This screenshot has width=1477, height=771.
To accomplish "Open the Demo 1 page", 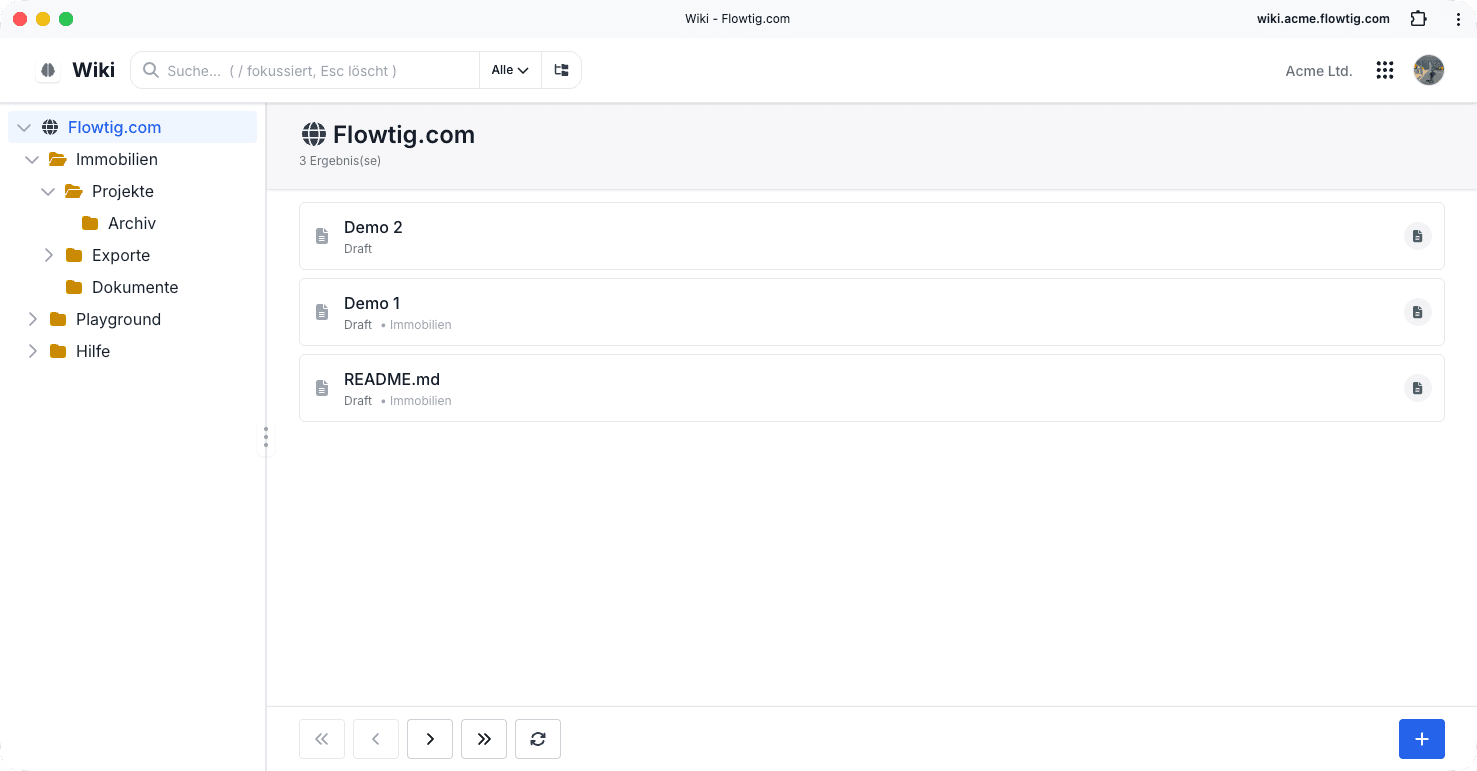I will (x=372, y=303).
